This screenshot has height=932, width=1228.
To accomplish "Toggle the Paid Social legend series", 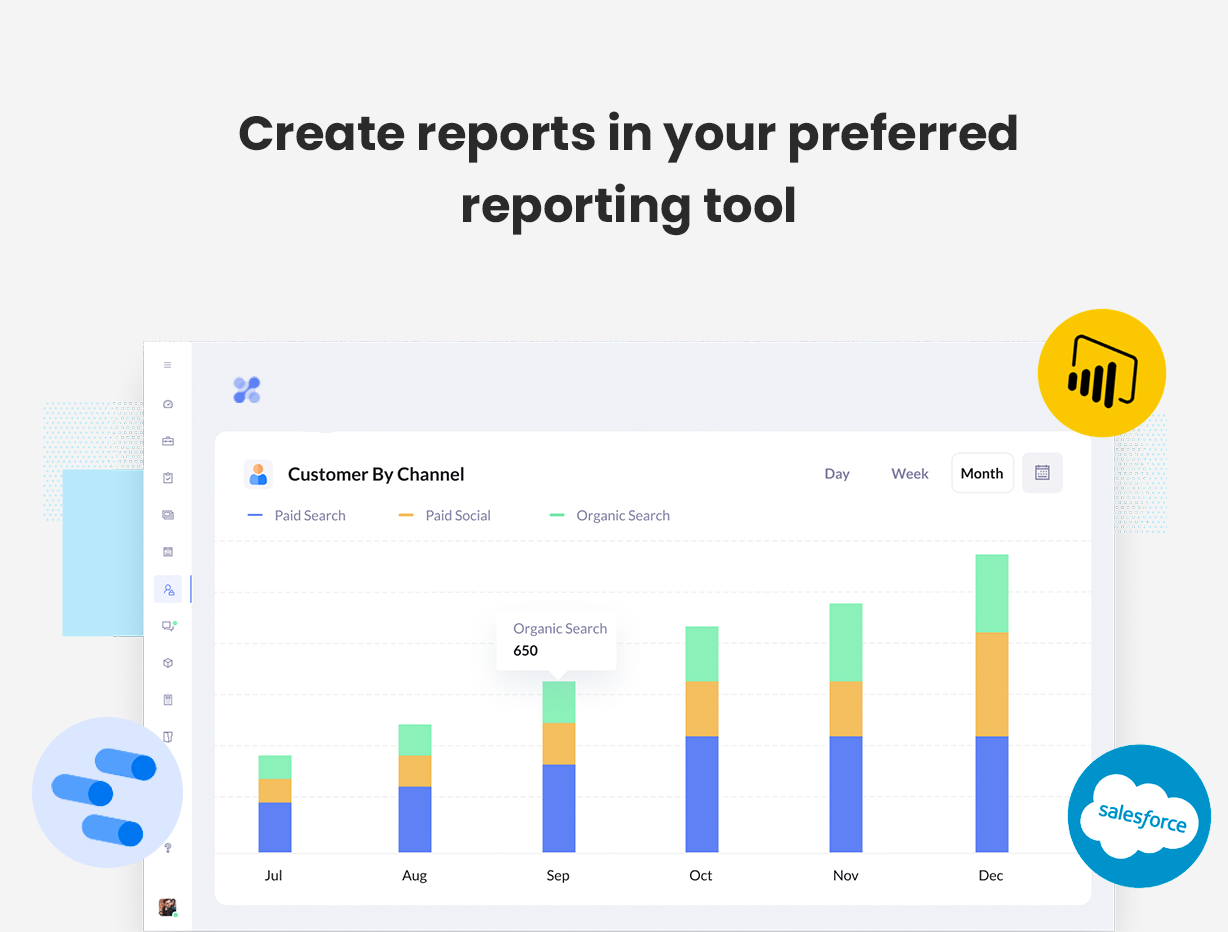I will click(x=445, y=516).
